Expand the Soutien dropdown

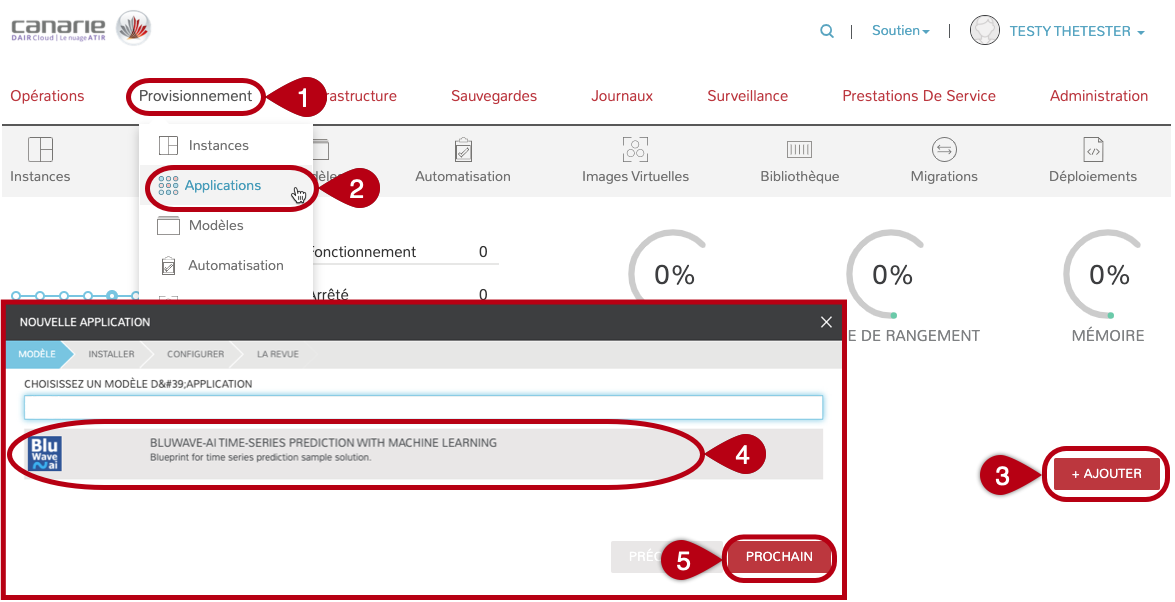click(x=900, y=31)
